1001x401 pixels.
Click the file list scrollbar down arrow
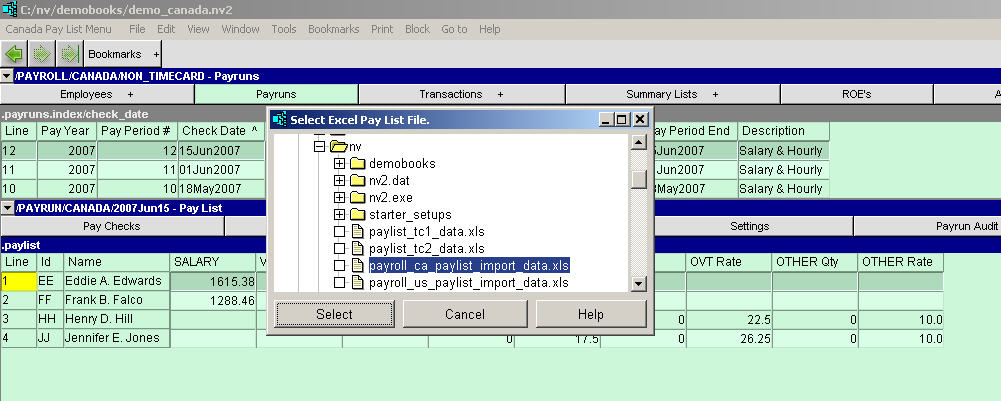[638, 284]
